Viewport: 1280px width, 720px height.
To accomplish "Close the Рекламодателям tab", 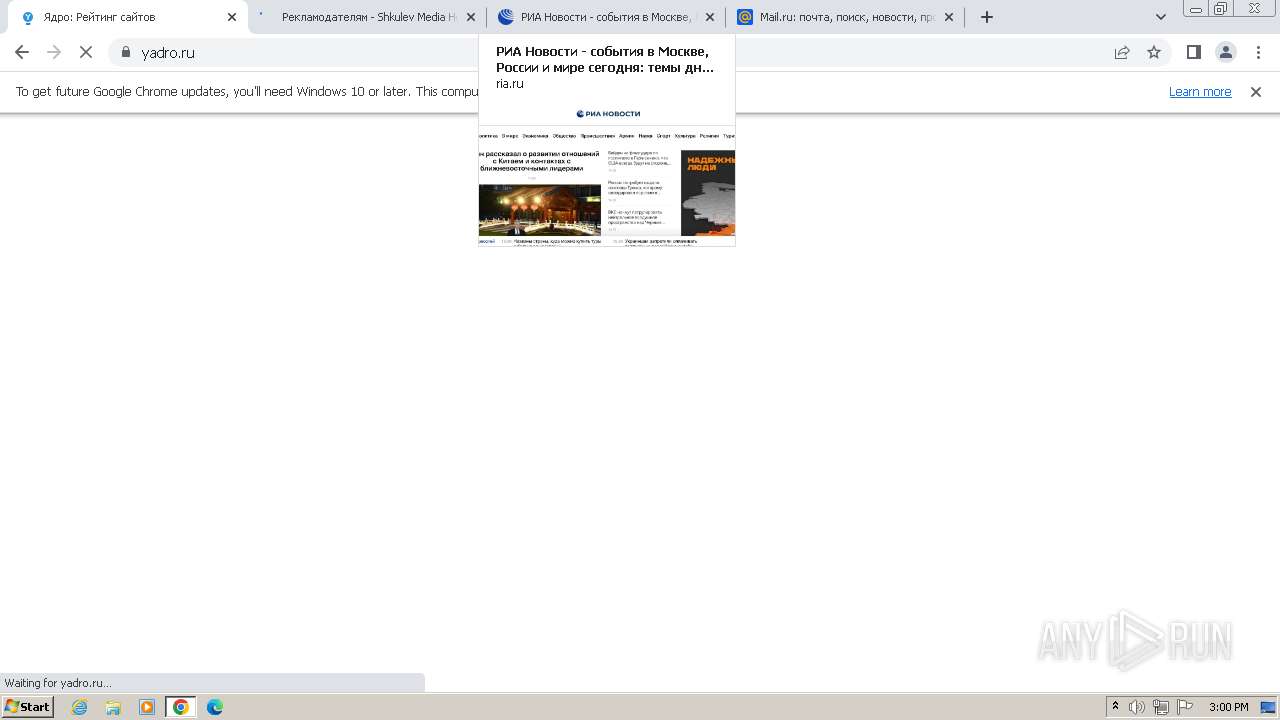I will click(471, 17).
